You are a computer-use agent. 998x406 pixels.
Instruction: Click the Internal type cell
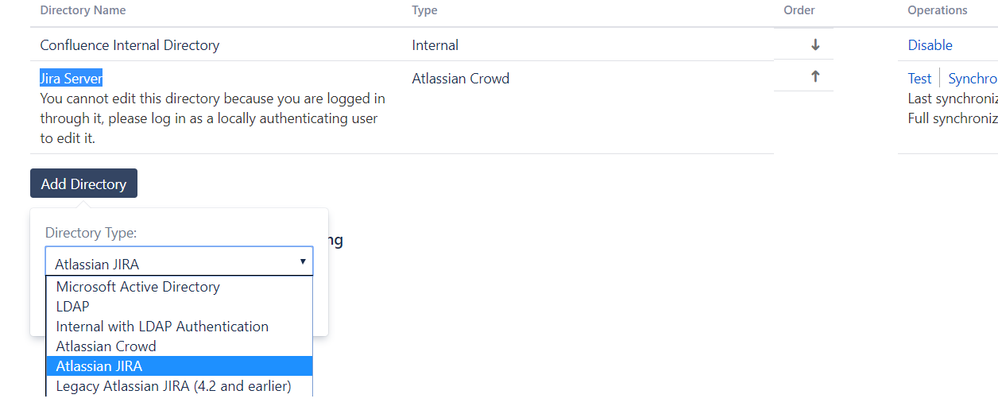435,45
